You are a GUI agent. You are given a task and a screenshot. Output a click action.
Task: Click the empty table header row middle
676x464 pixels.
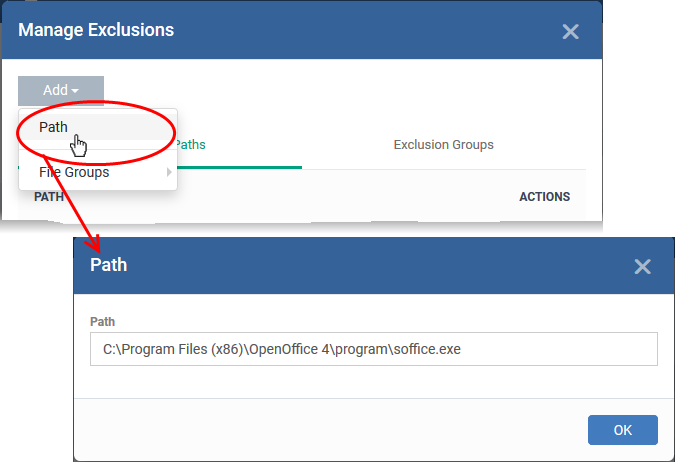coord(291,197)
